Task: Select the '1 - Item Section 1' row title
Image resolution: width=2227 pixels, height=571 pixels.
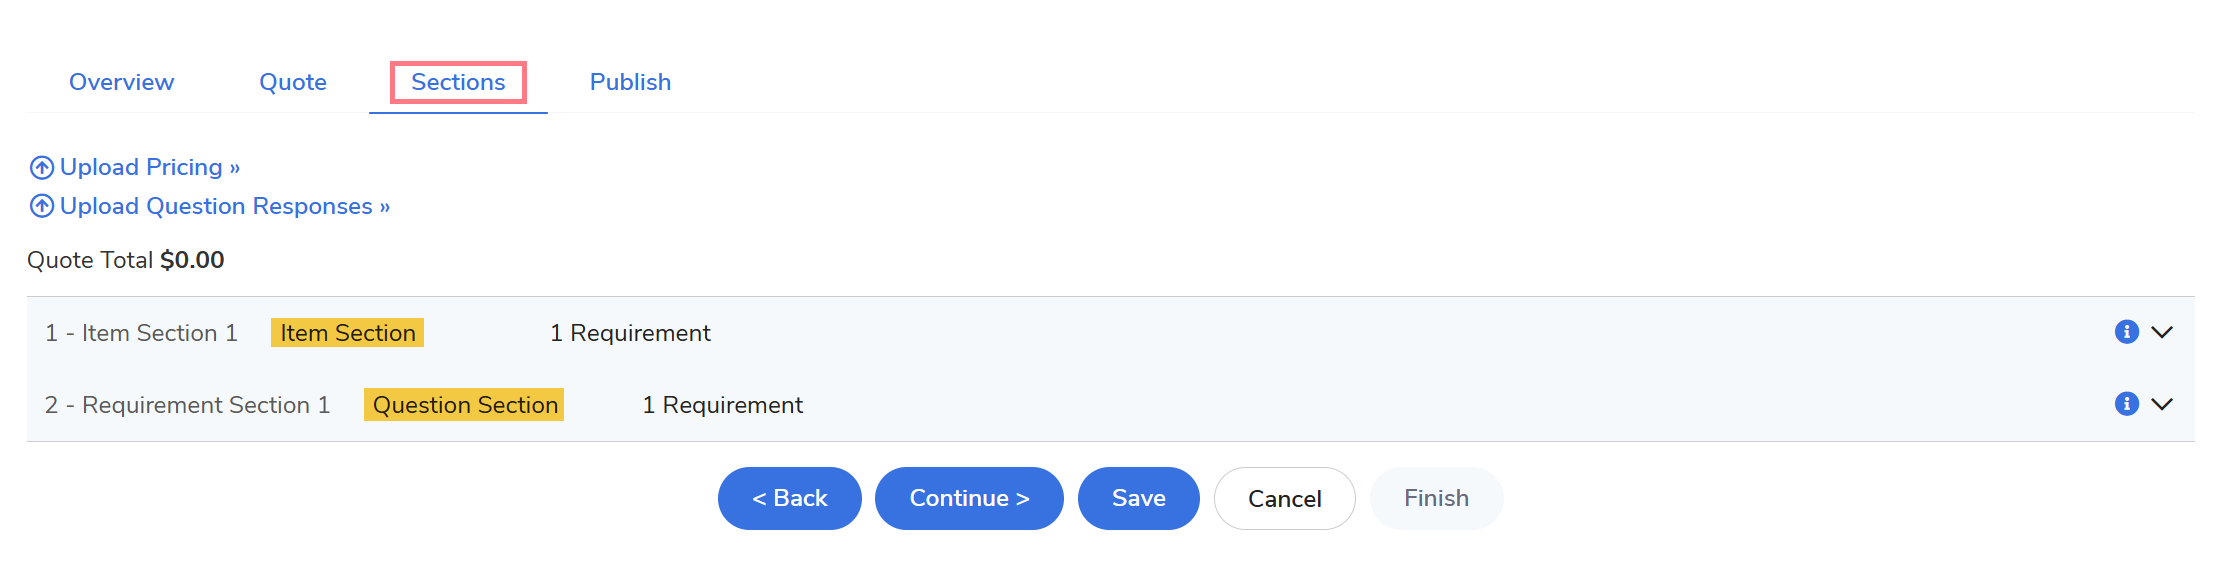Action: 141,333
